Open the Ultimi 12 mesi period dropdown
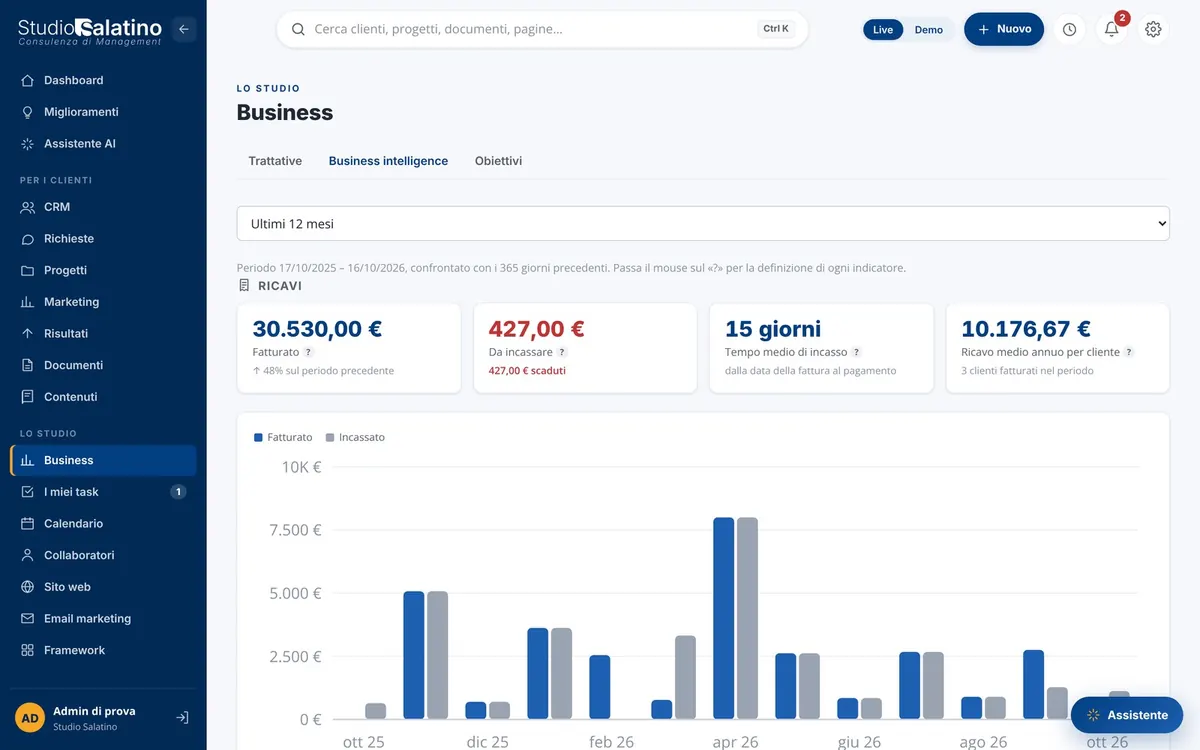The width and height of the screenshot is (1200, 750). 703,224
